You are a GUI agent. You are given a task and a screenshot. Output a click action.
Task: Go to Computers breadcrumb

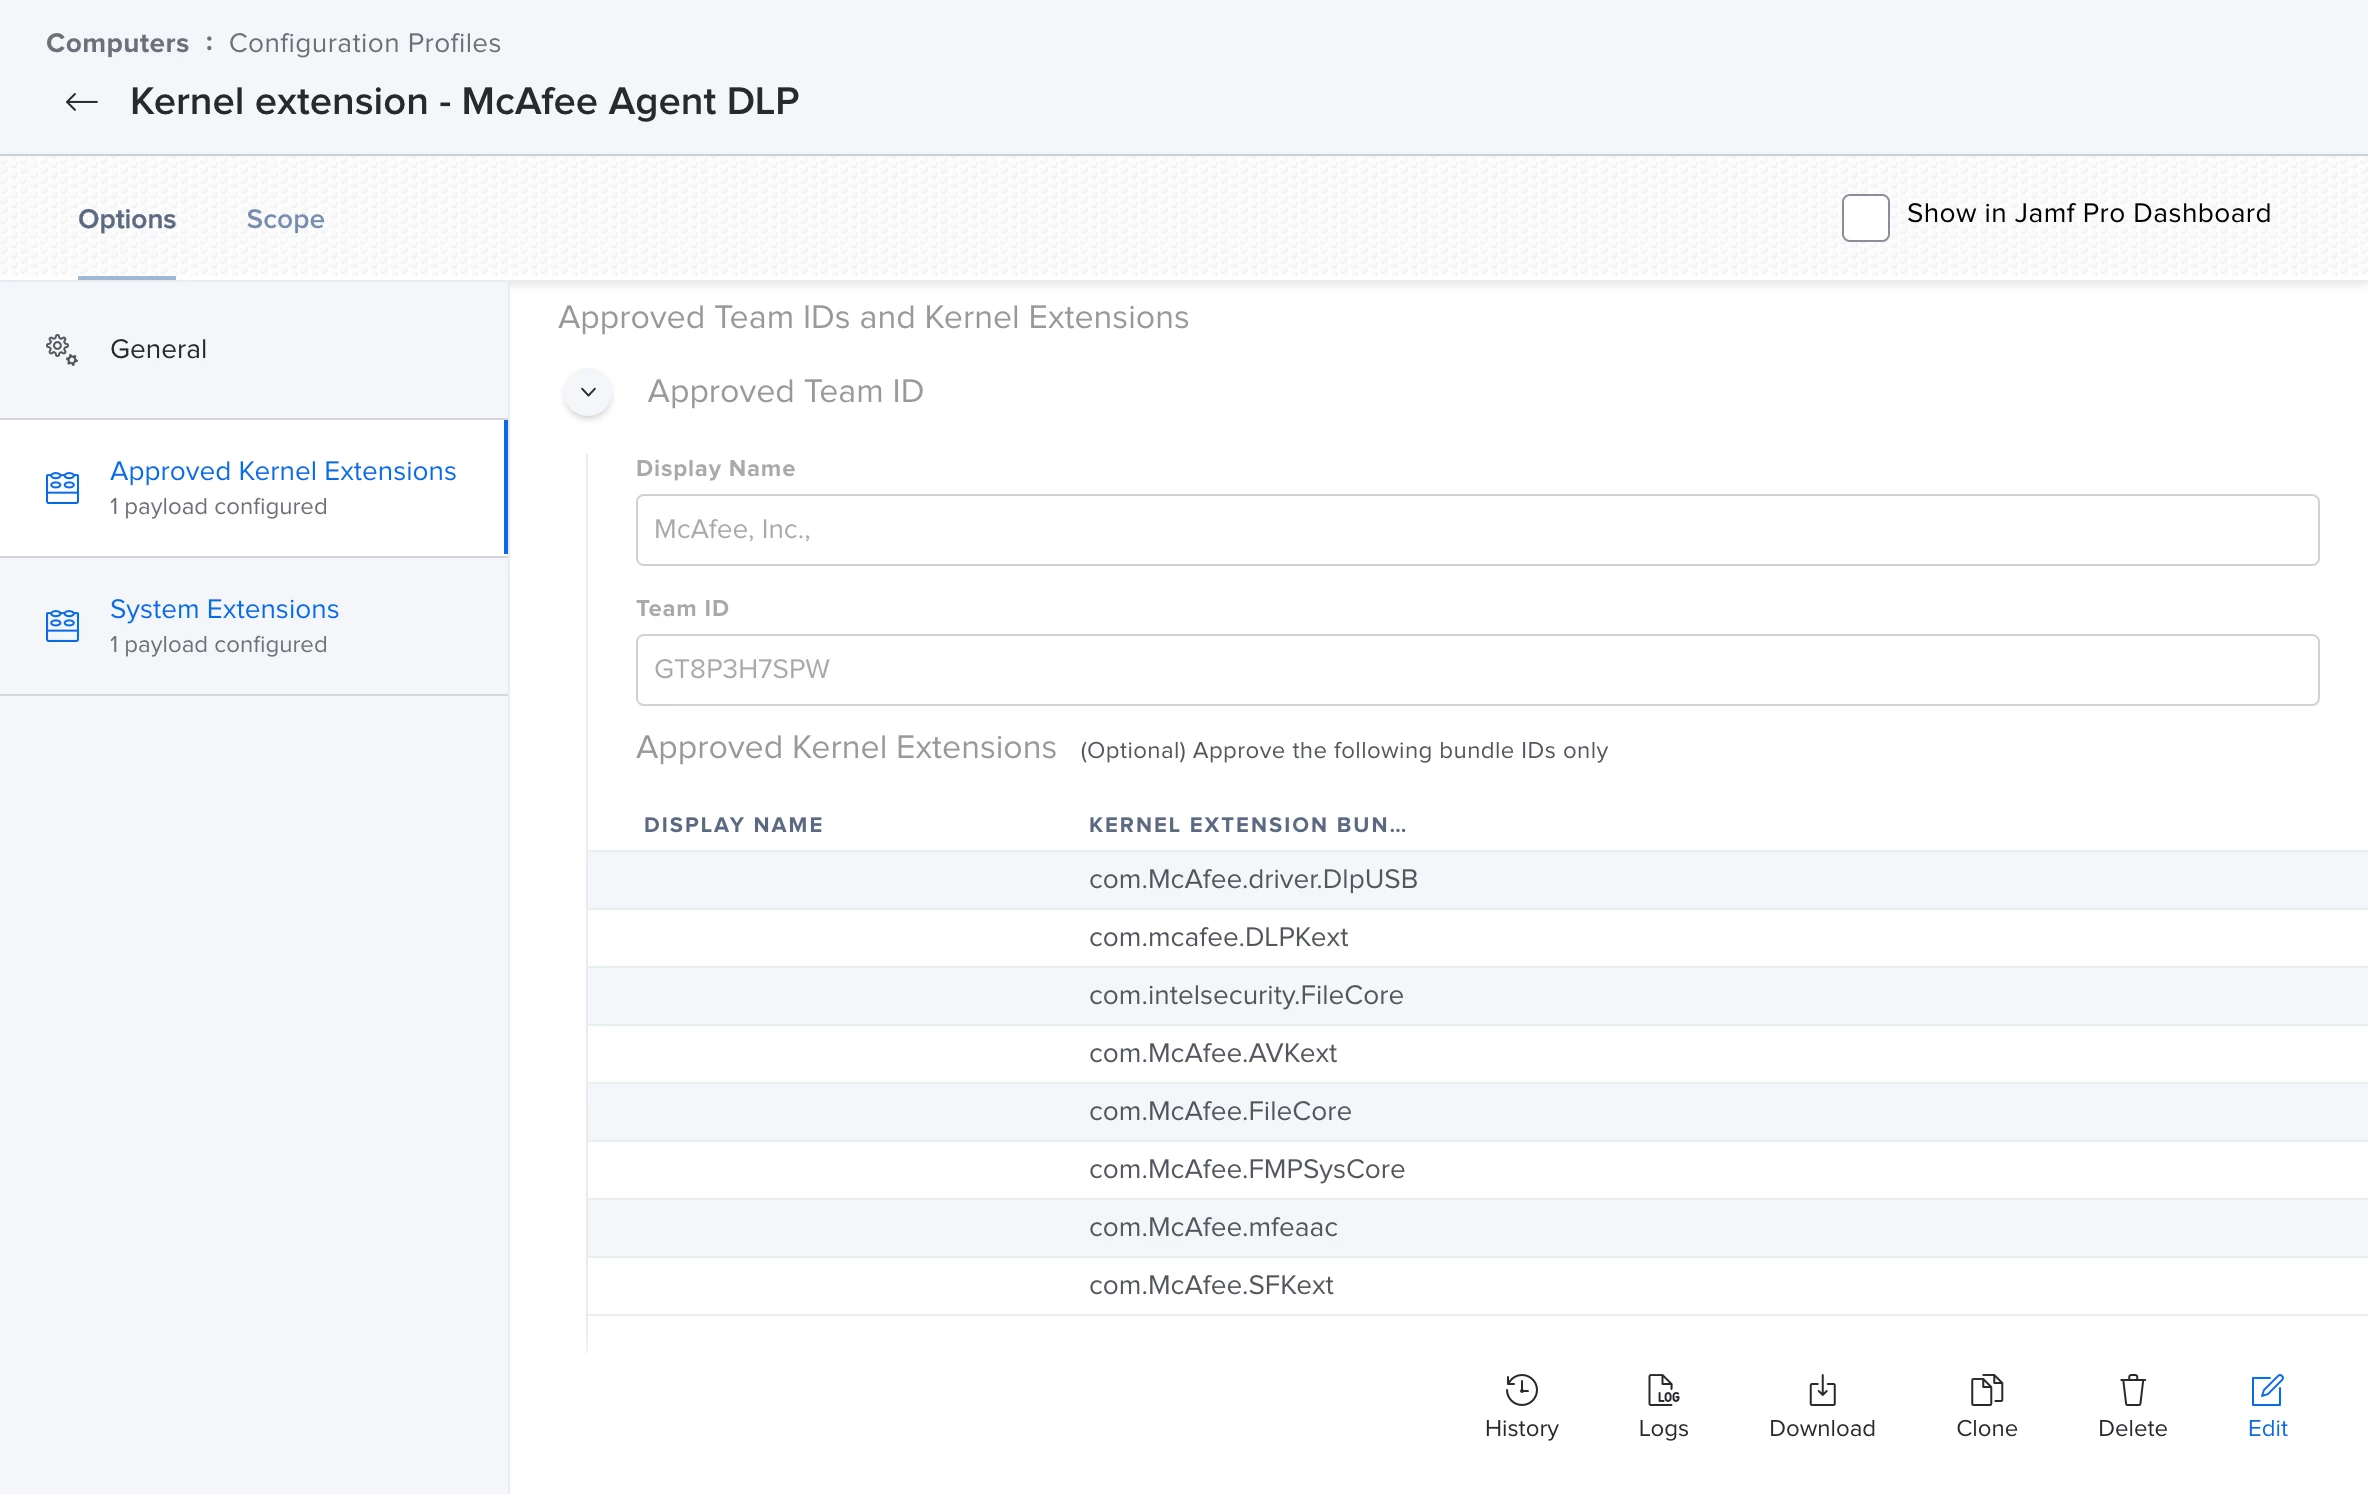[x=117, y=43]
